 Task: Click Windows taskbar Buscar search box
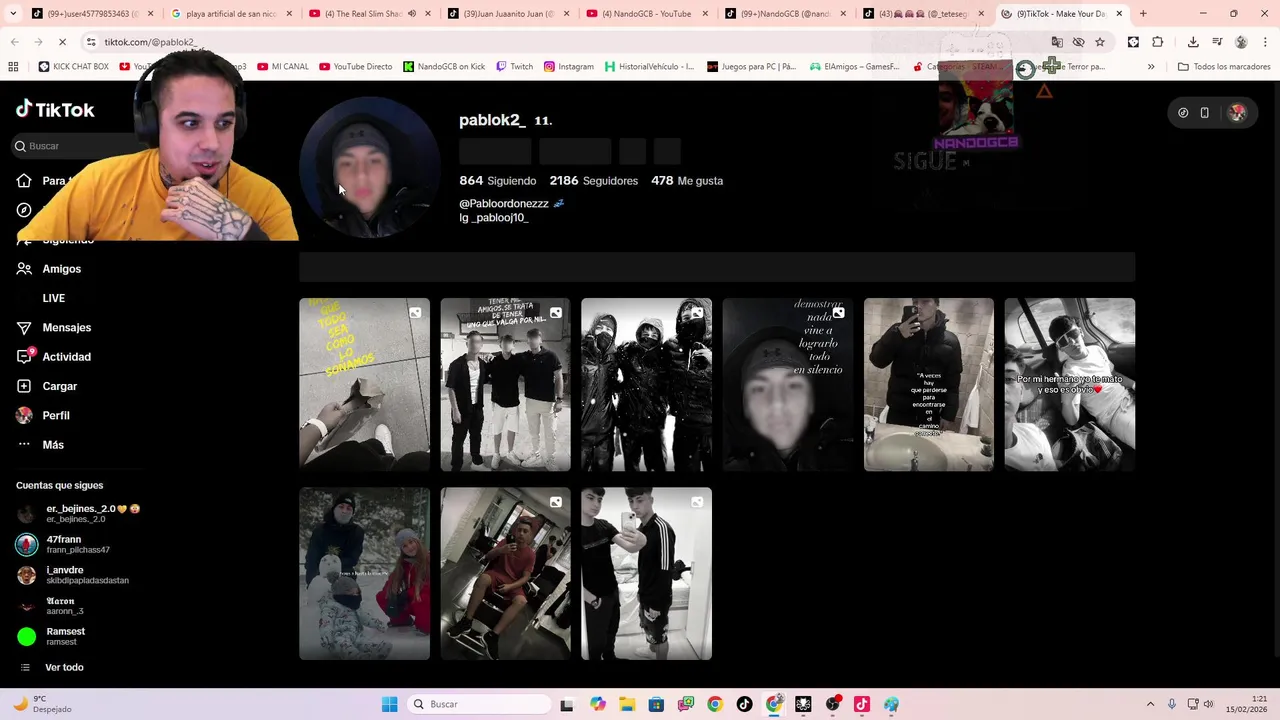[x=480, y=704]
